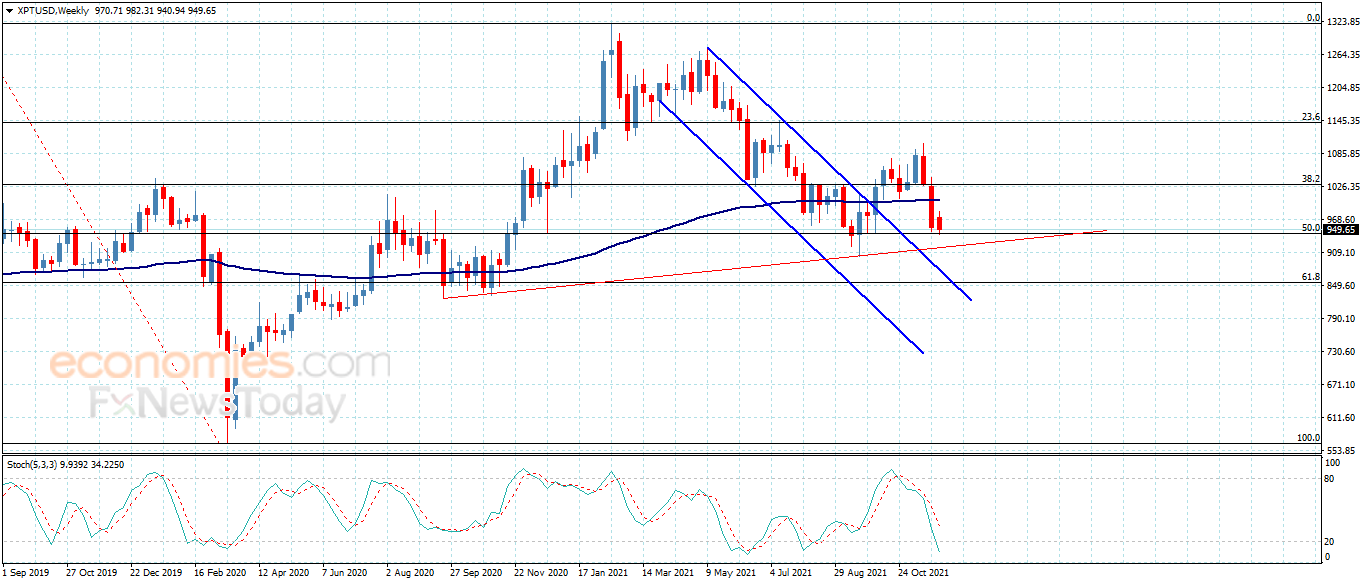
Task: Click the 1204.85 price axis label
Action: click(1342, 87)
